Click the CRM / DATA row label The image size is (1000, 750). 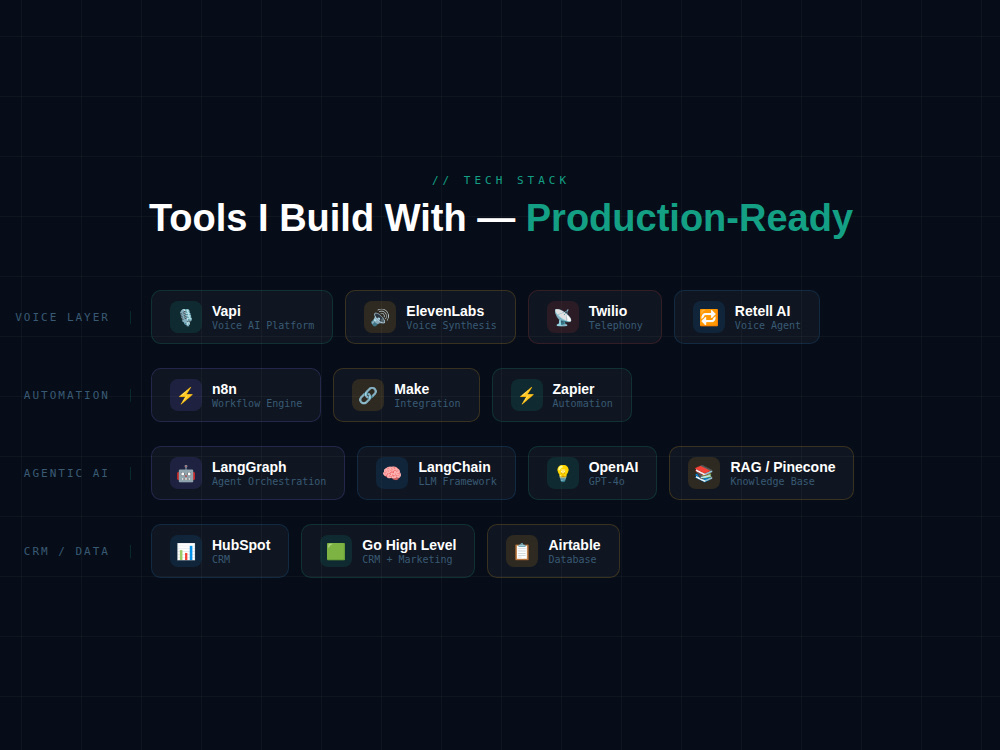[x=66, y=551]
